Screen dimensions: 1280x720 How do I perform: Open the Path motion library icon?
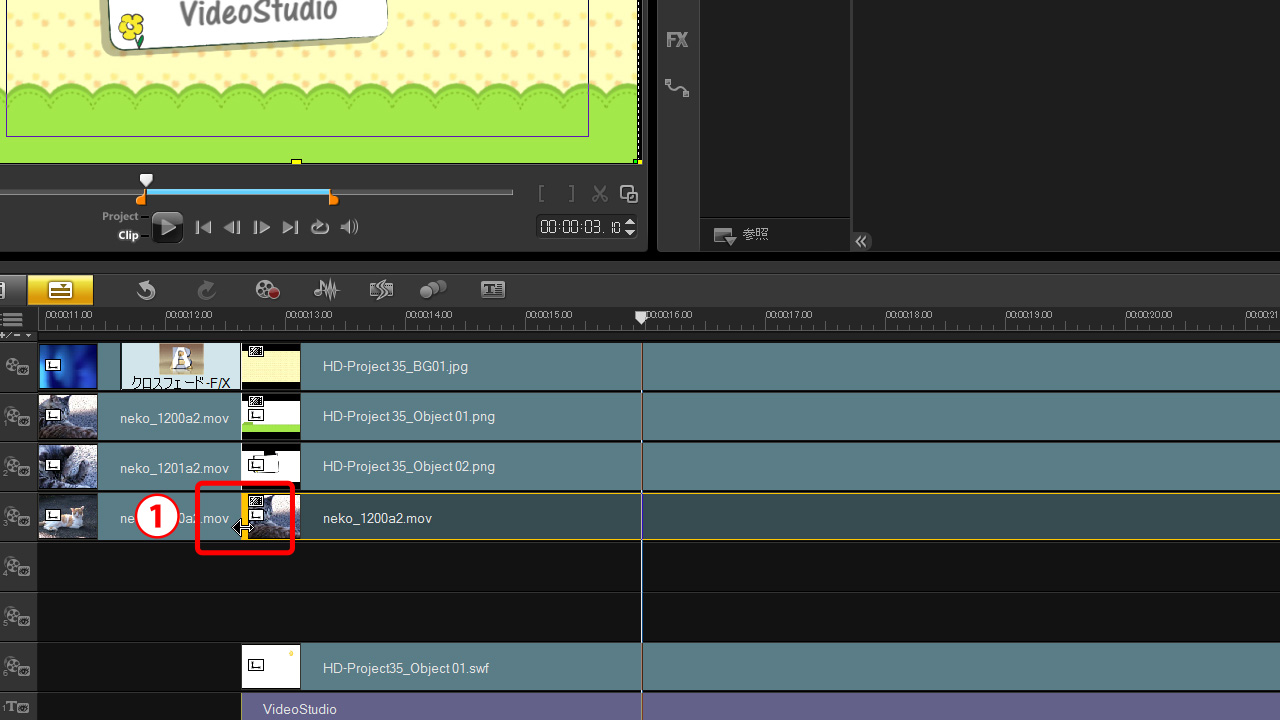pos(677,88)
